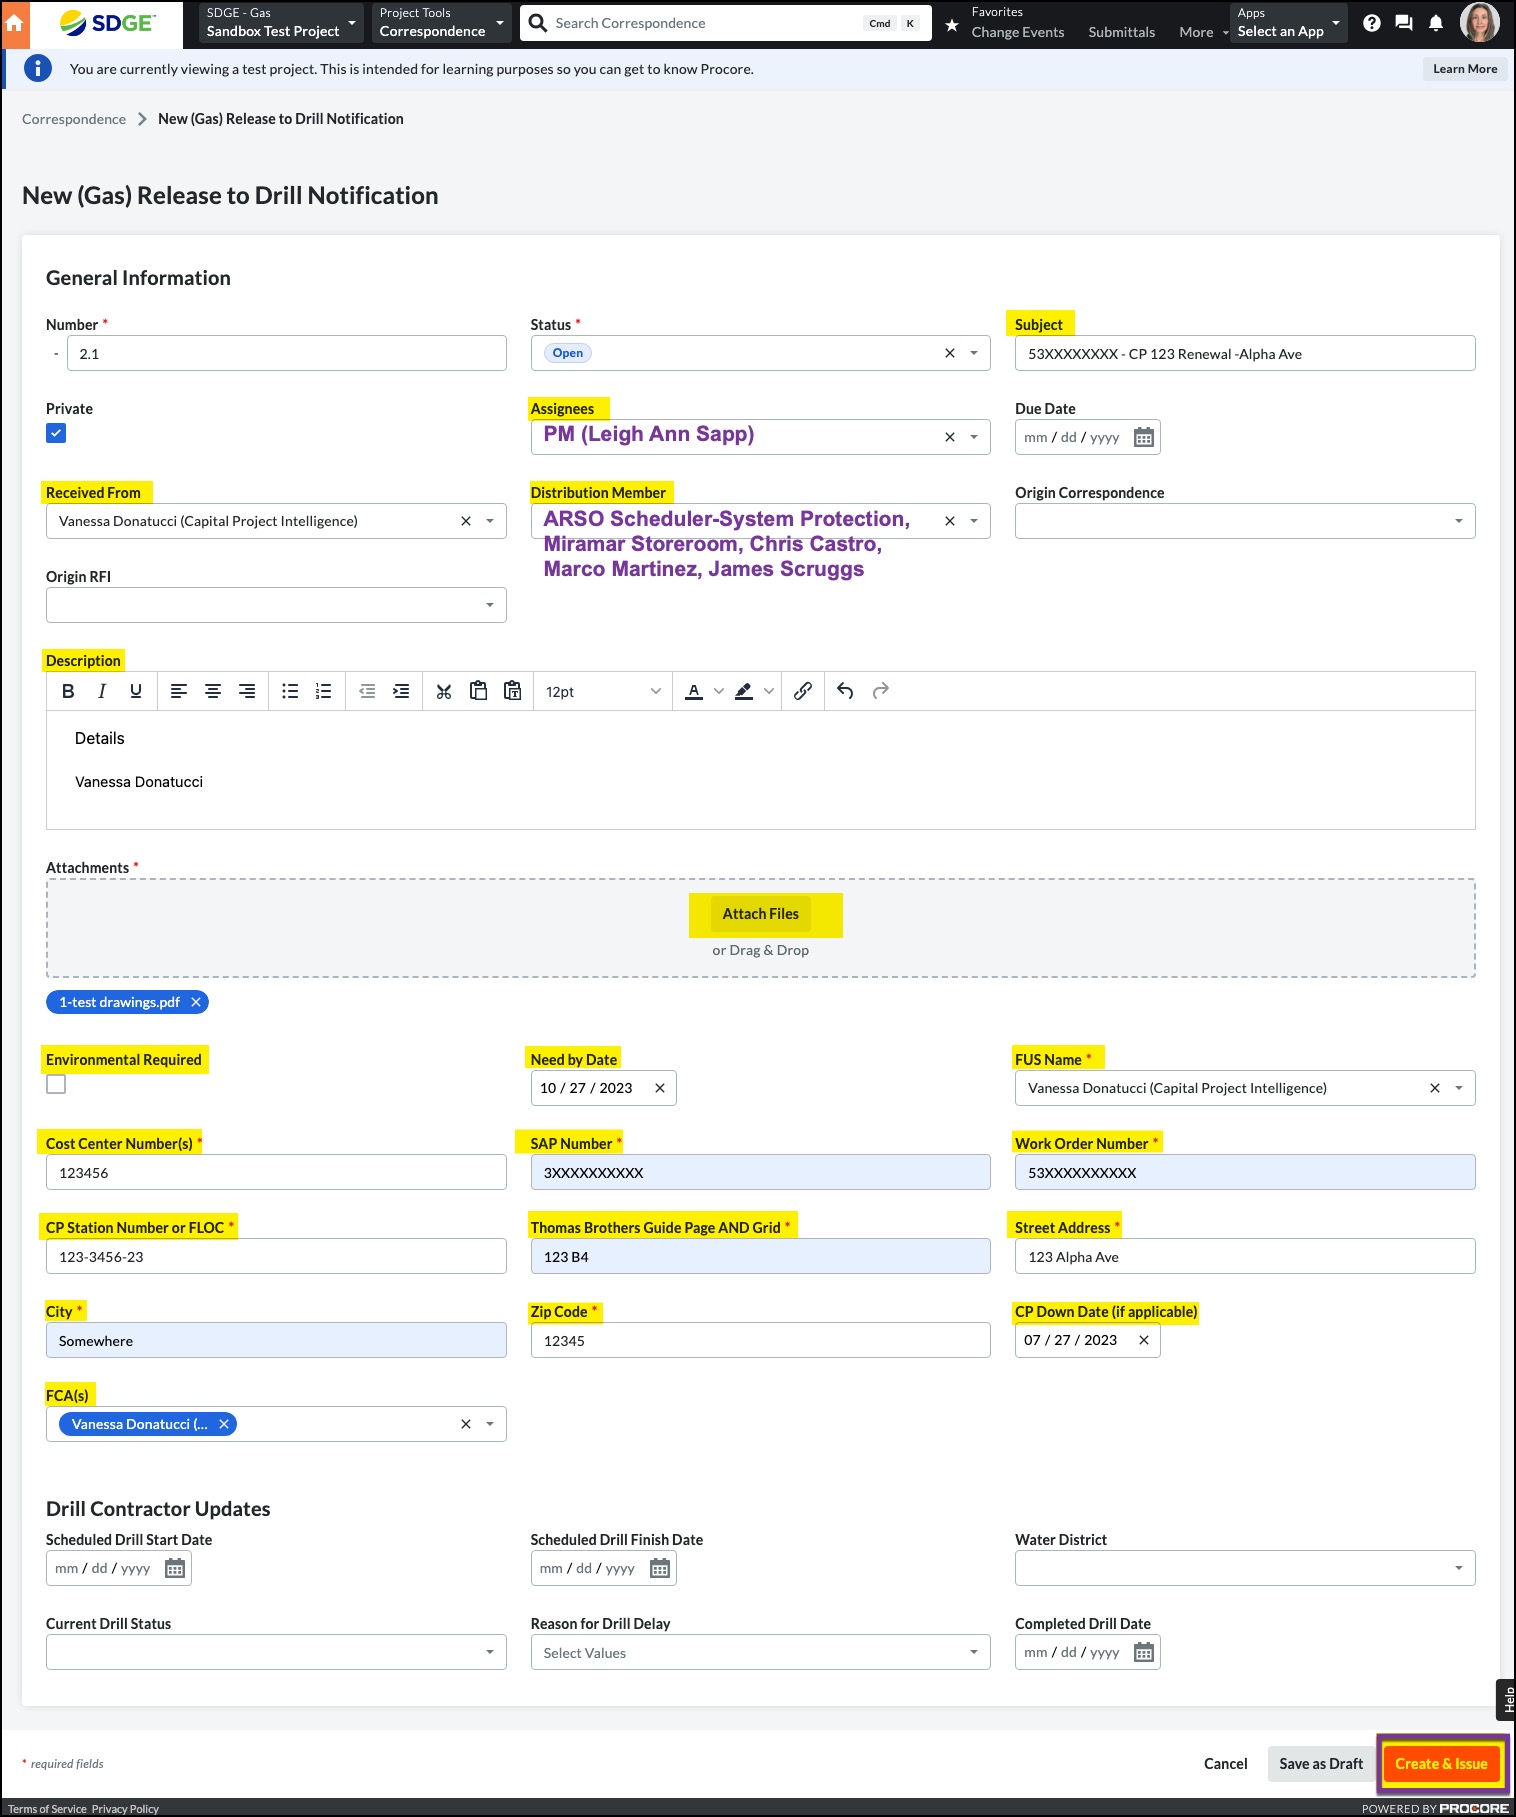Apply italic formatting in Description toolbar
Viewport: 1516px width, 1817px height.
point(102,691)
